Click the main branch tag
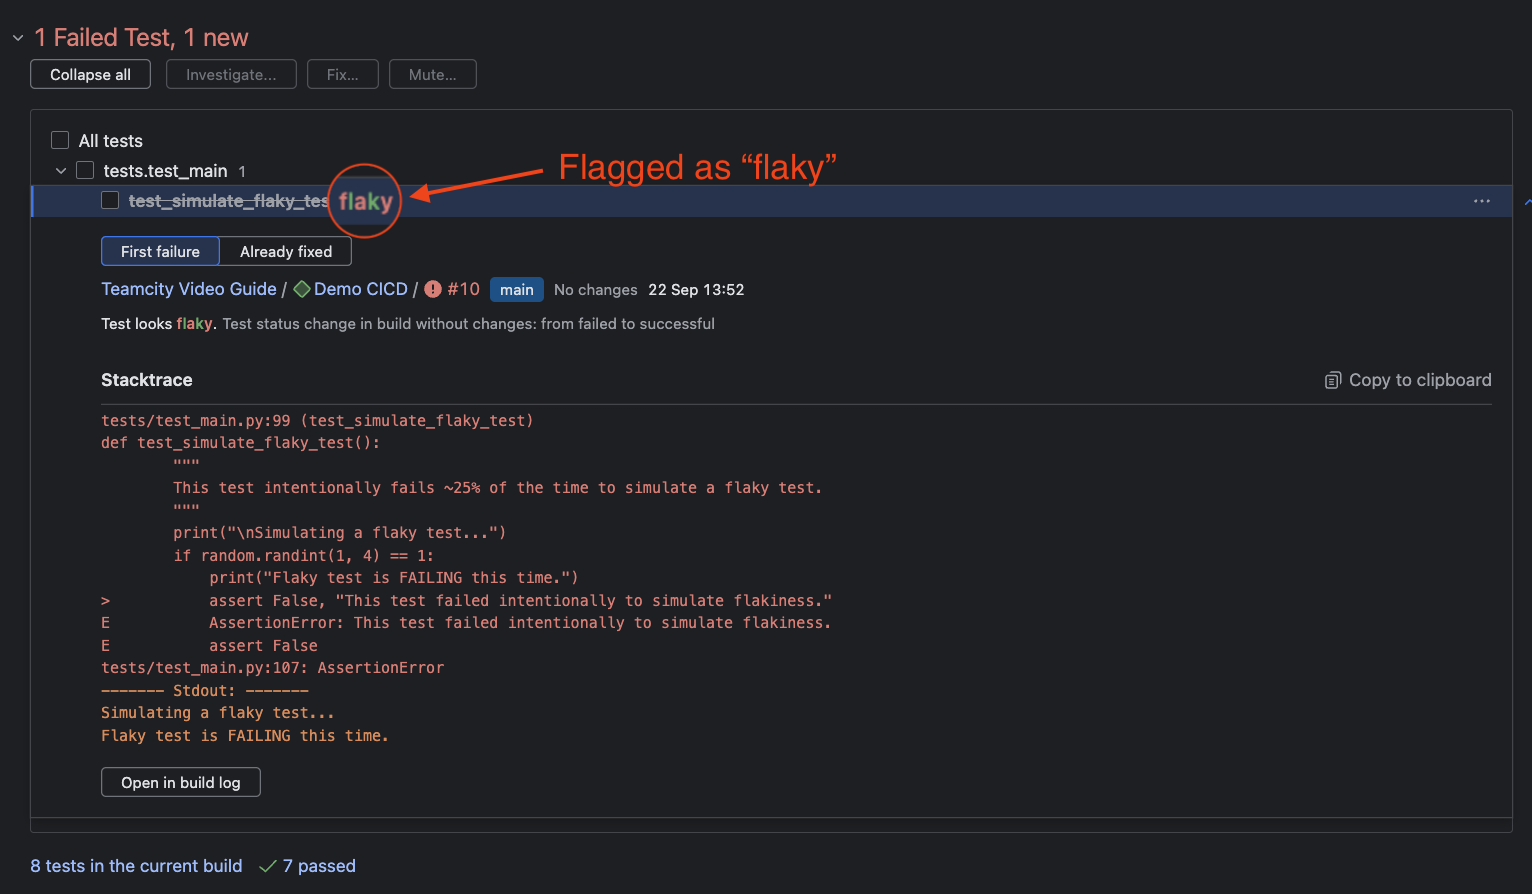This screenshot has height=894, width=1532. (x=517, y=289)
